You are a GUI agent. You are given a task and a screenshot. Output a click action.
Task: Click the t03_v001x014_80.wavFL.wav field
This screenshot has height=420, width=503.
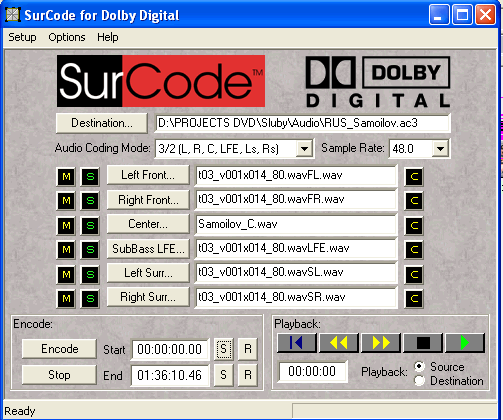(296, 175)
